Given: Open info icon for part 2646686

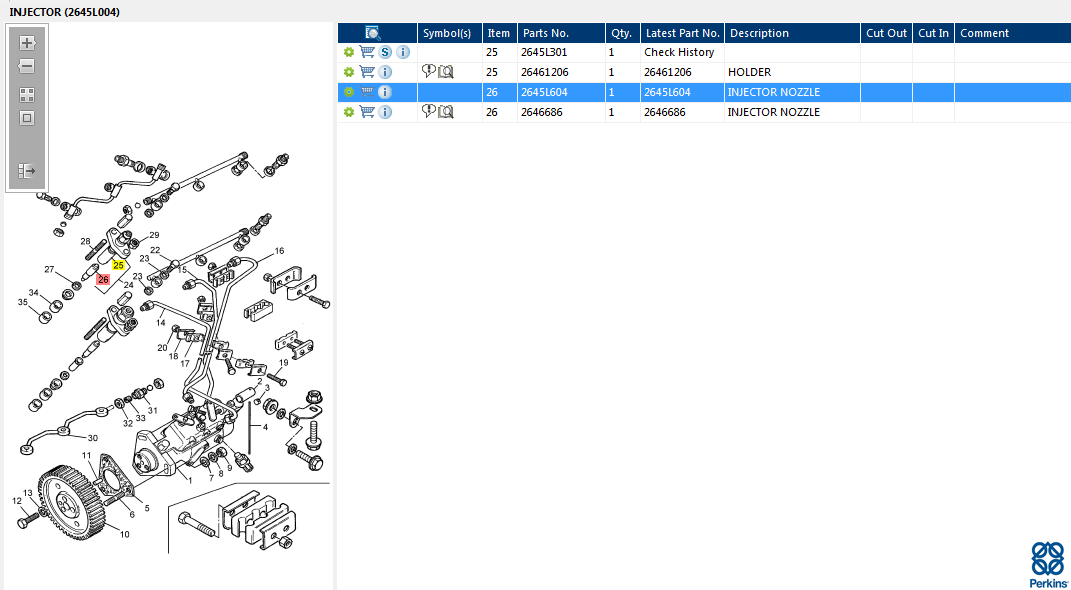Looking at the screenshot, I should (385, 112).
